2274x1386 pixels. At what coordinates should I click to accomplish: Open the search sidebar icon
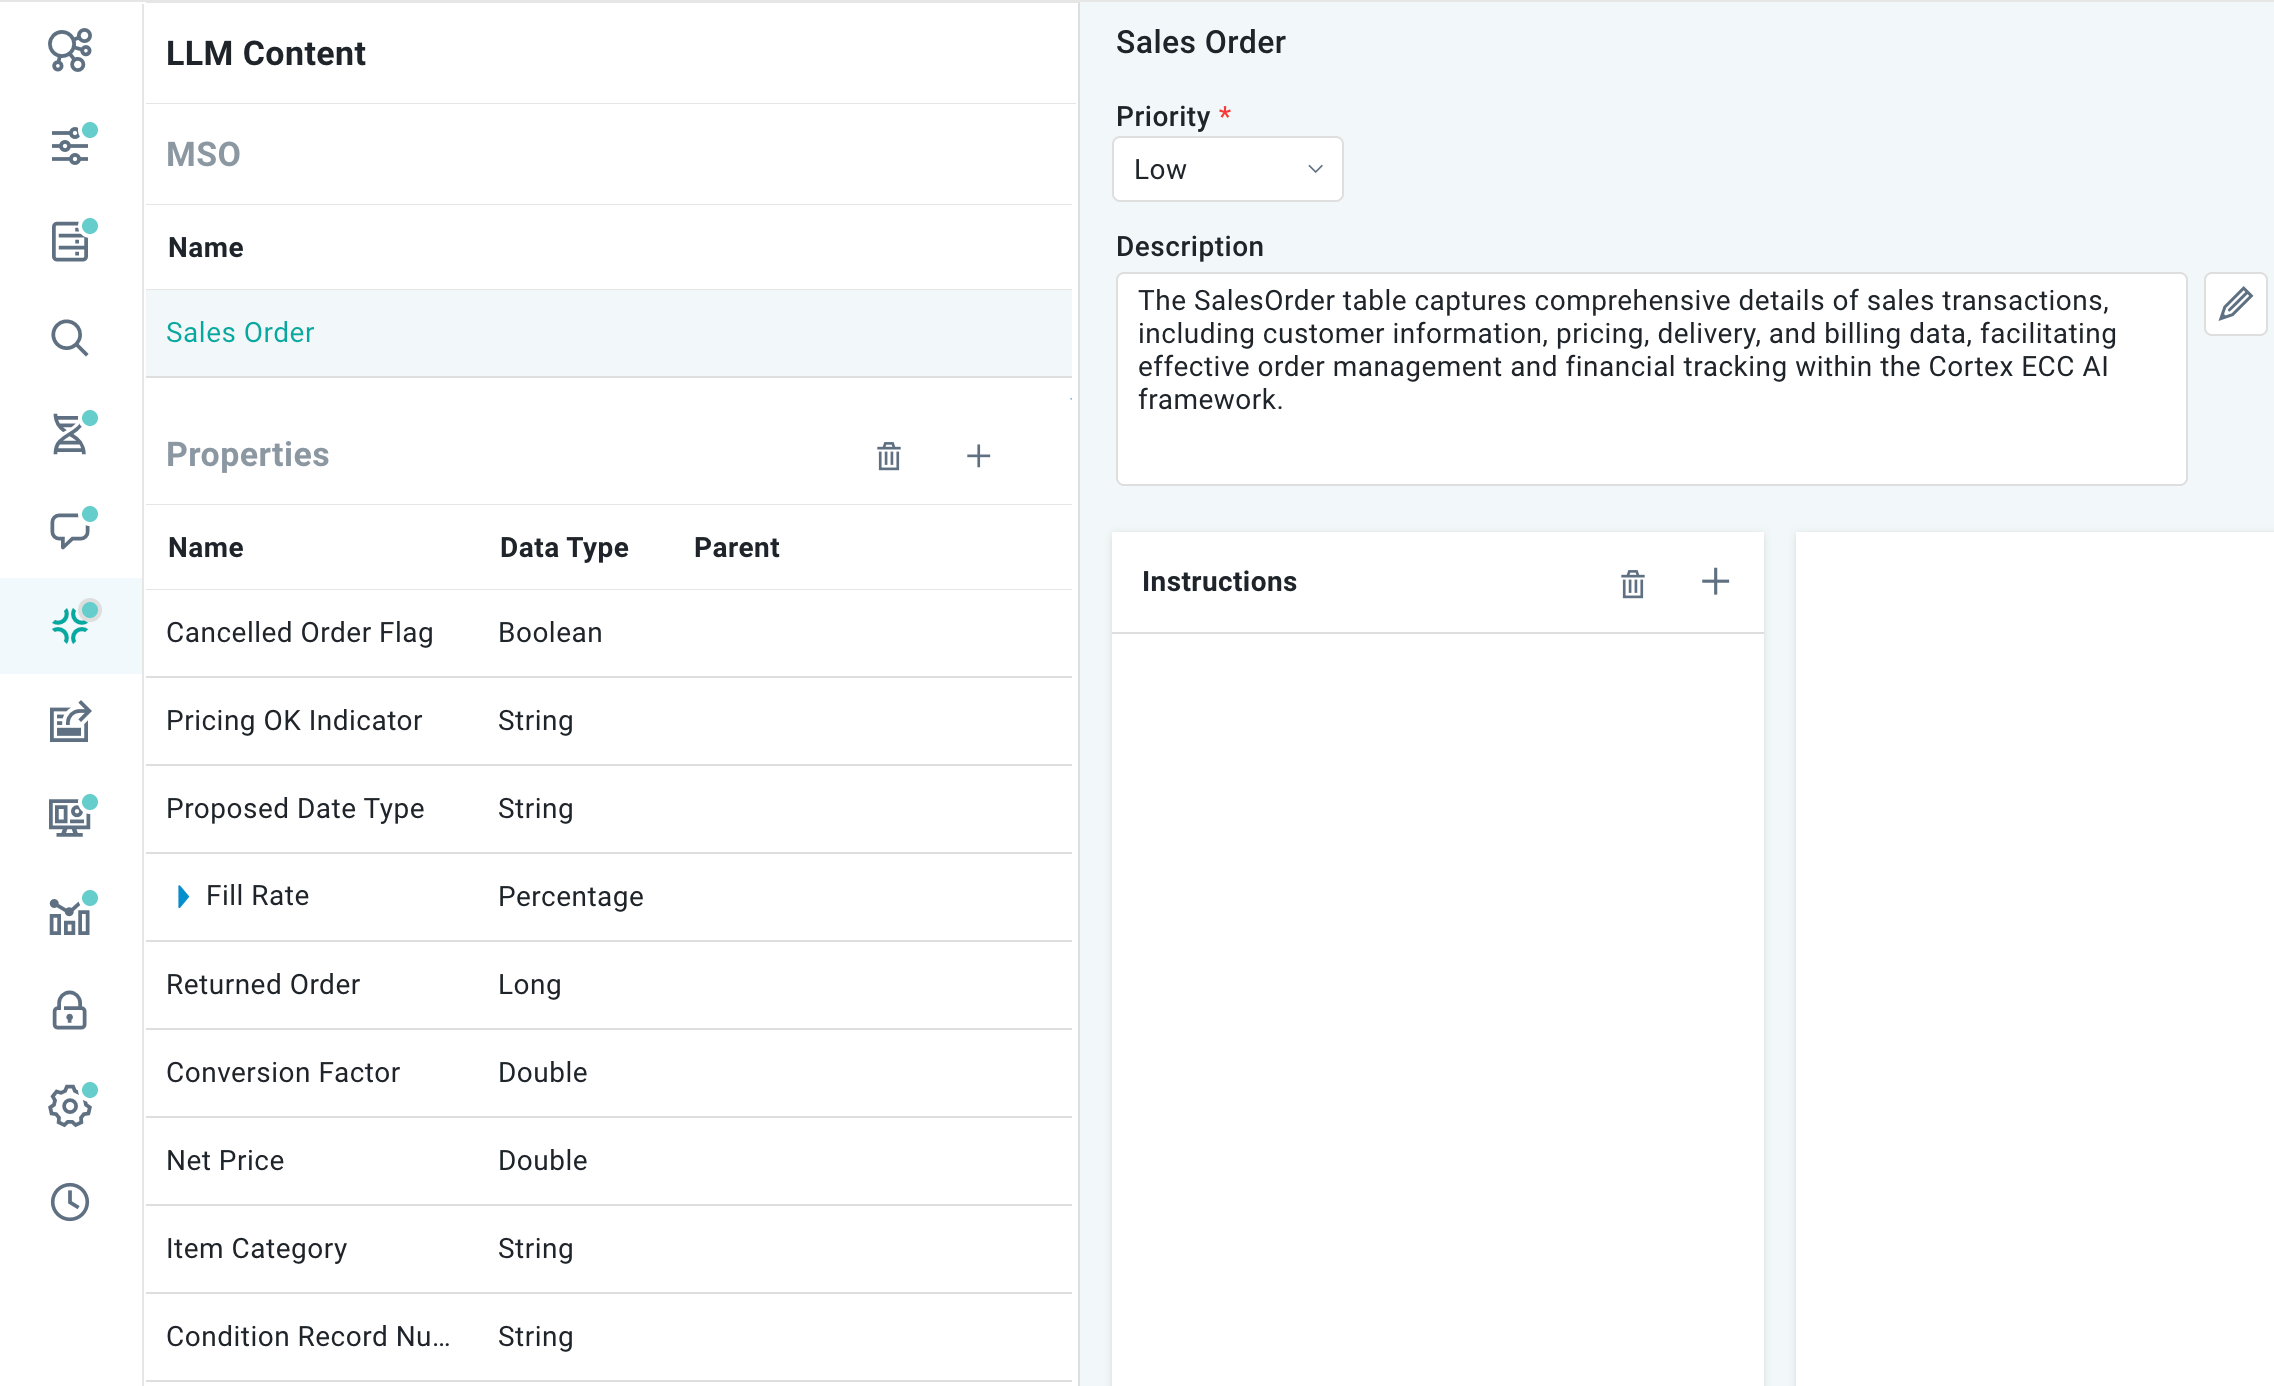[x=70, y=338]
